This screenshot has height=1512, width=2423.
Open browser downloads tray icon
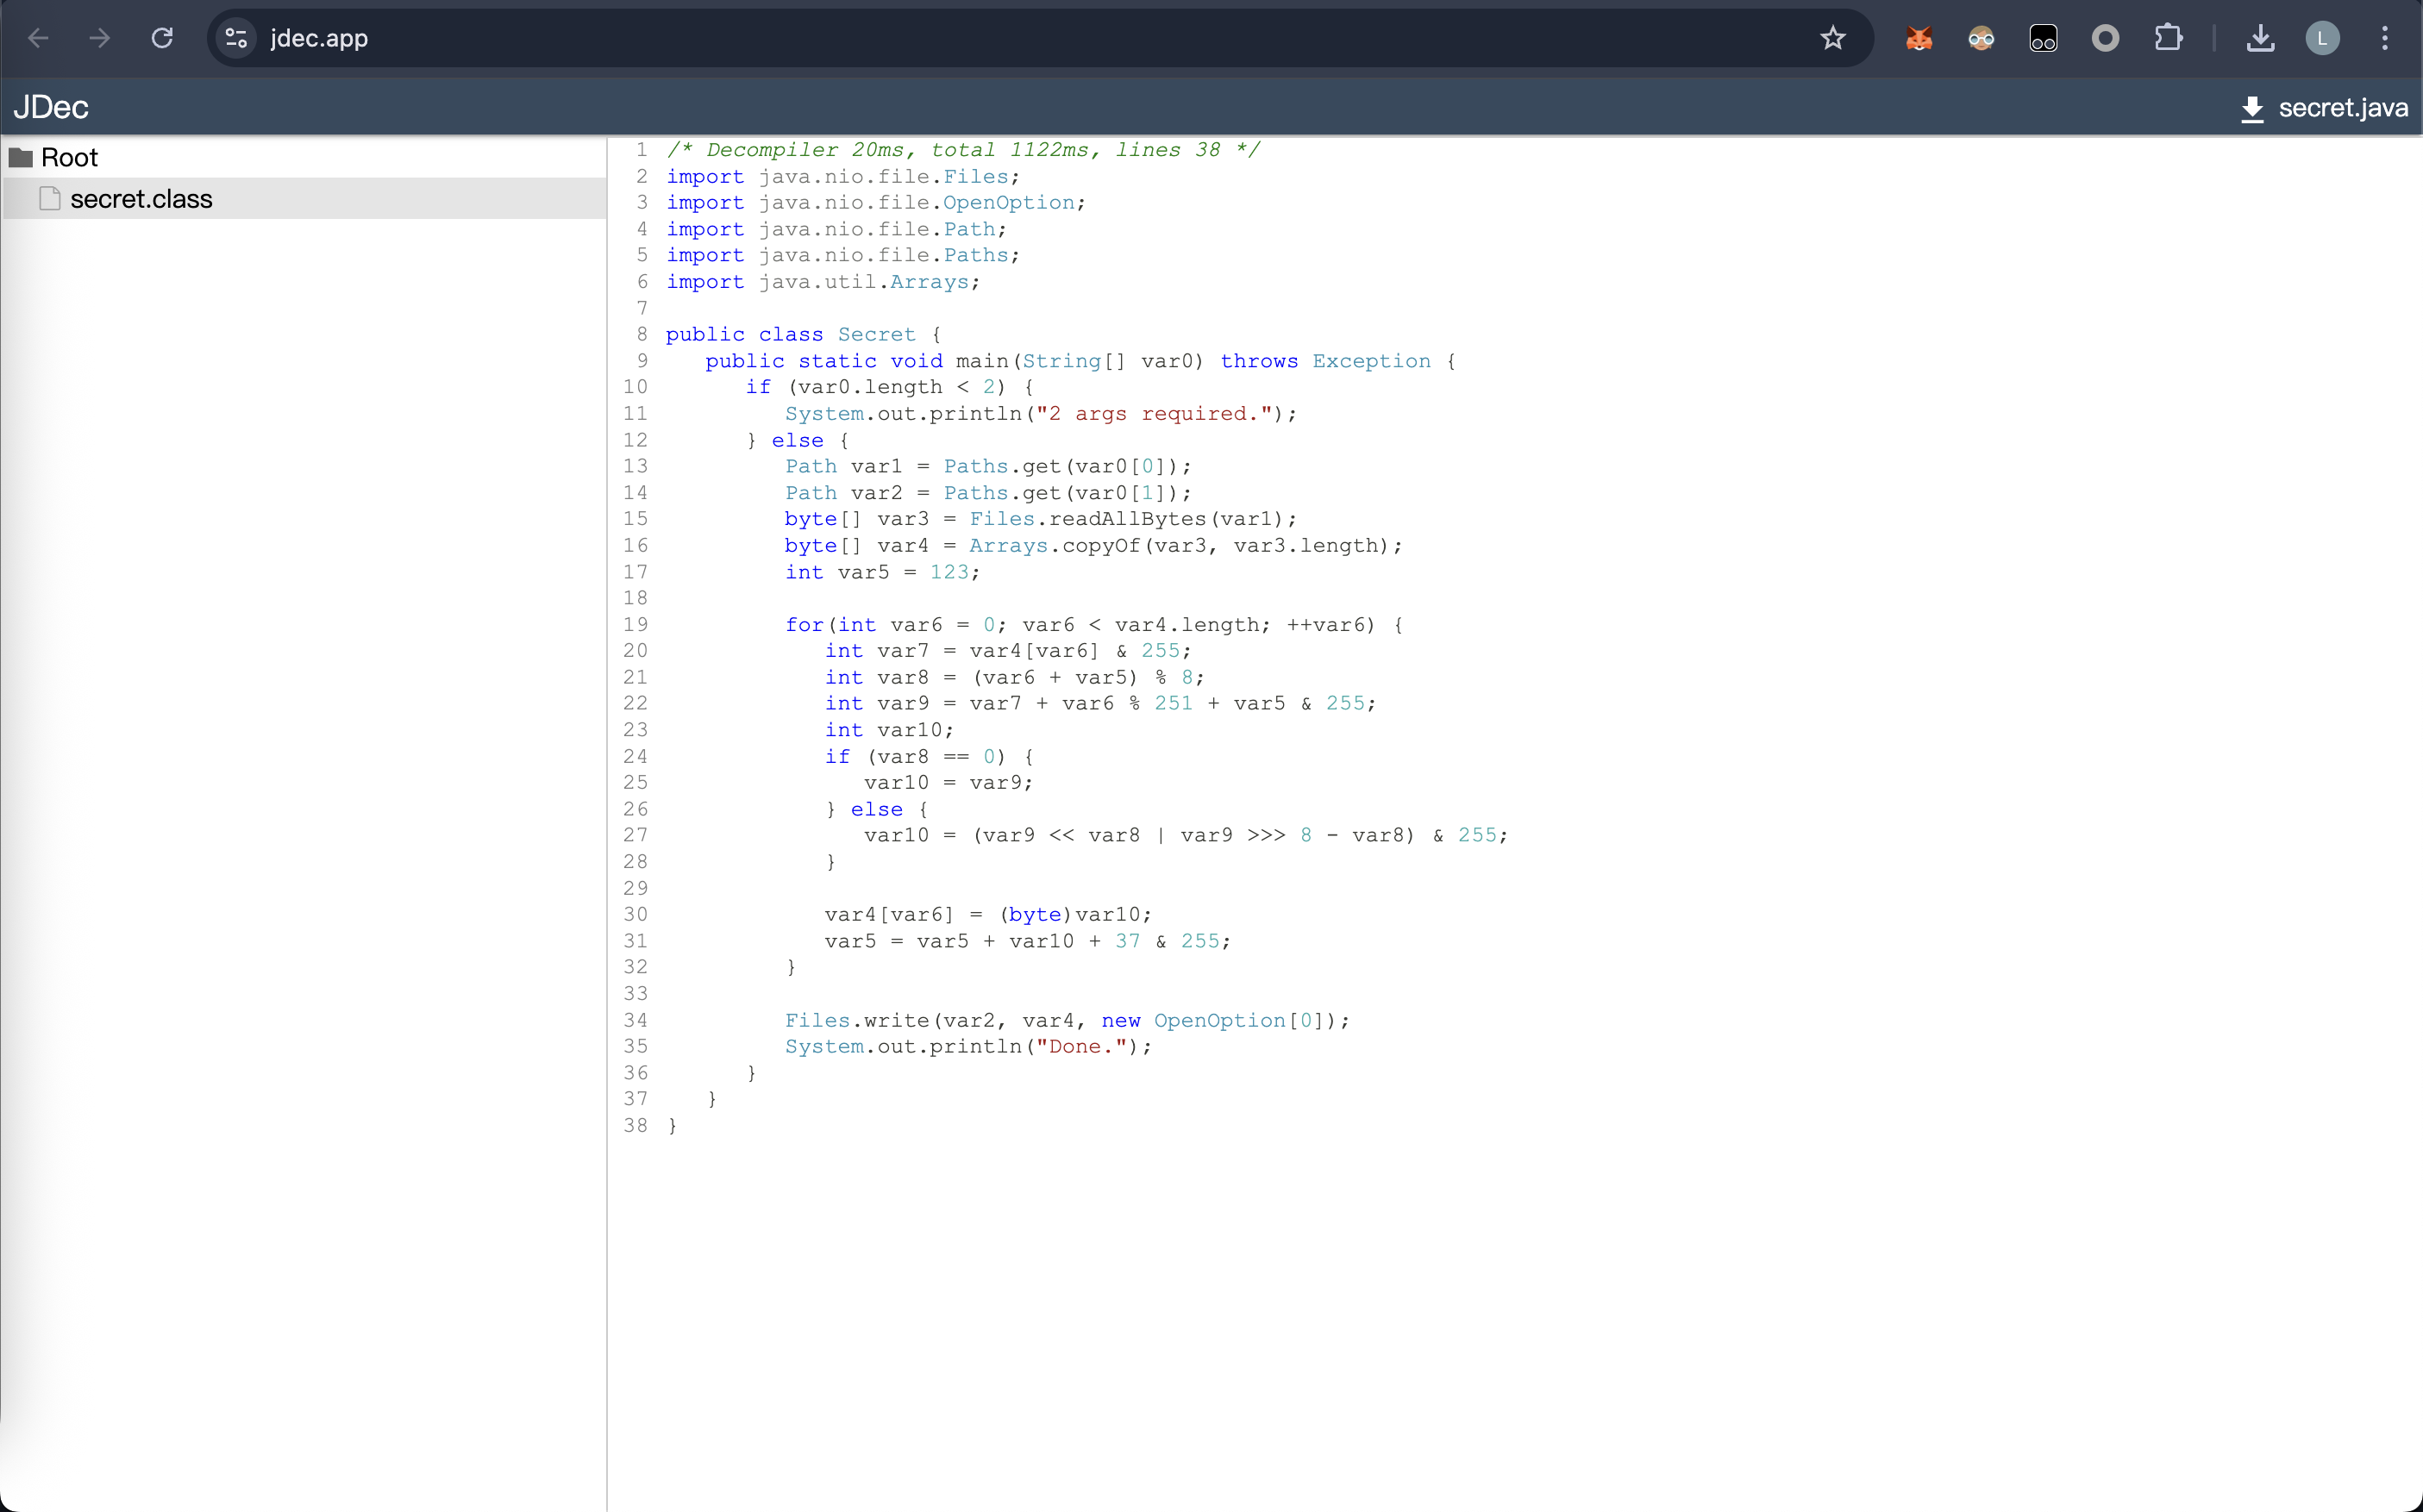(2260, 38)
